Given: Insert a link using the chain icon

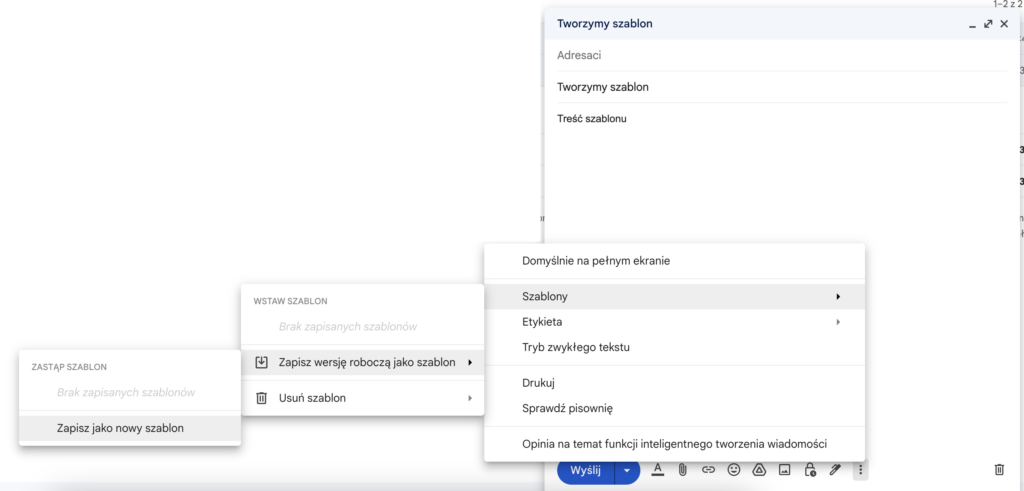Looking at the screenshot, I should (708, 469).
